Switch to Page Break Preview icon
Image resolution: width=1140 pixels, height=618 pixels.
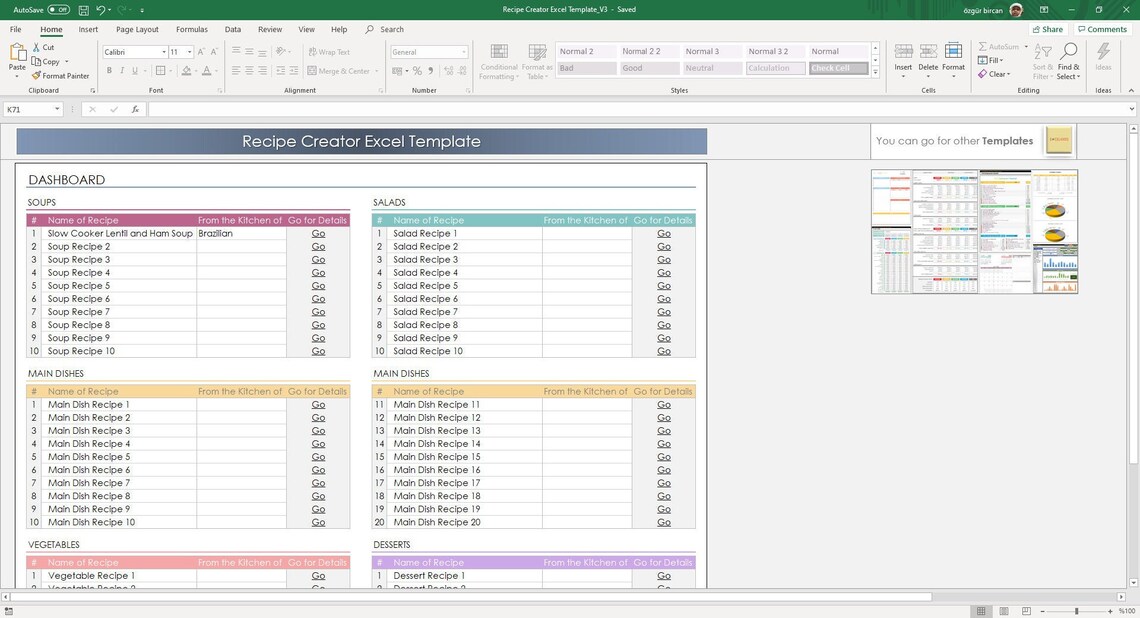1026,611
